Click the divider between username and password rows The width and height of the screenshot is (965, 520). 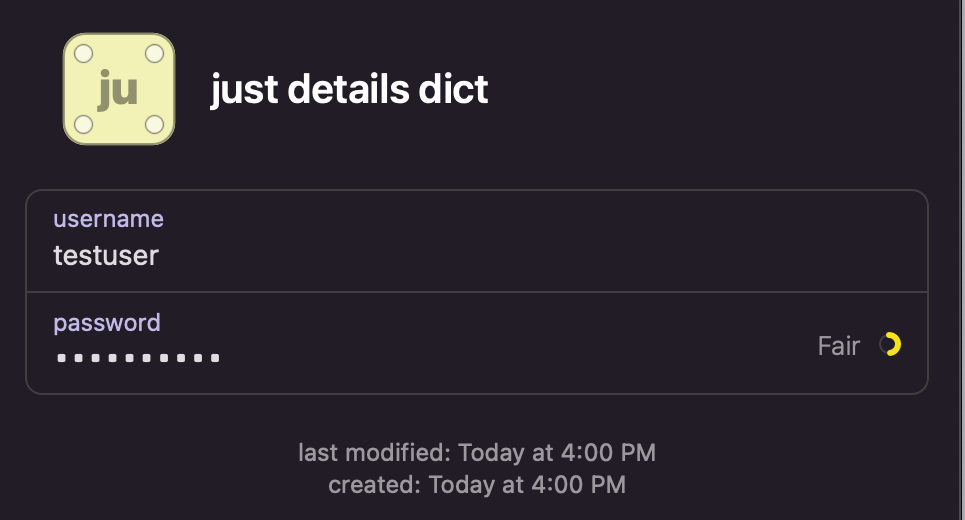[x=476, y=292]
